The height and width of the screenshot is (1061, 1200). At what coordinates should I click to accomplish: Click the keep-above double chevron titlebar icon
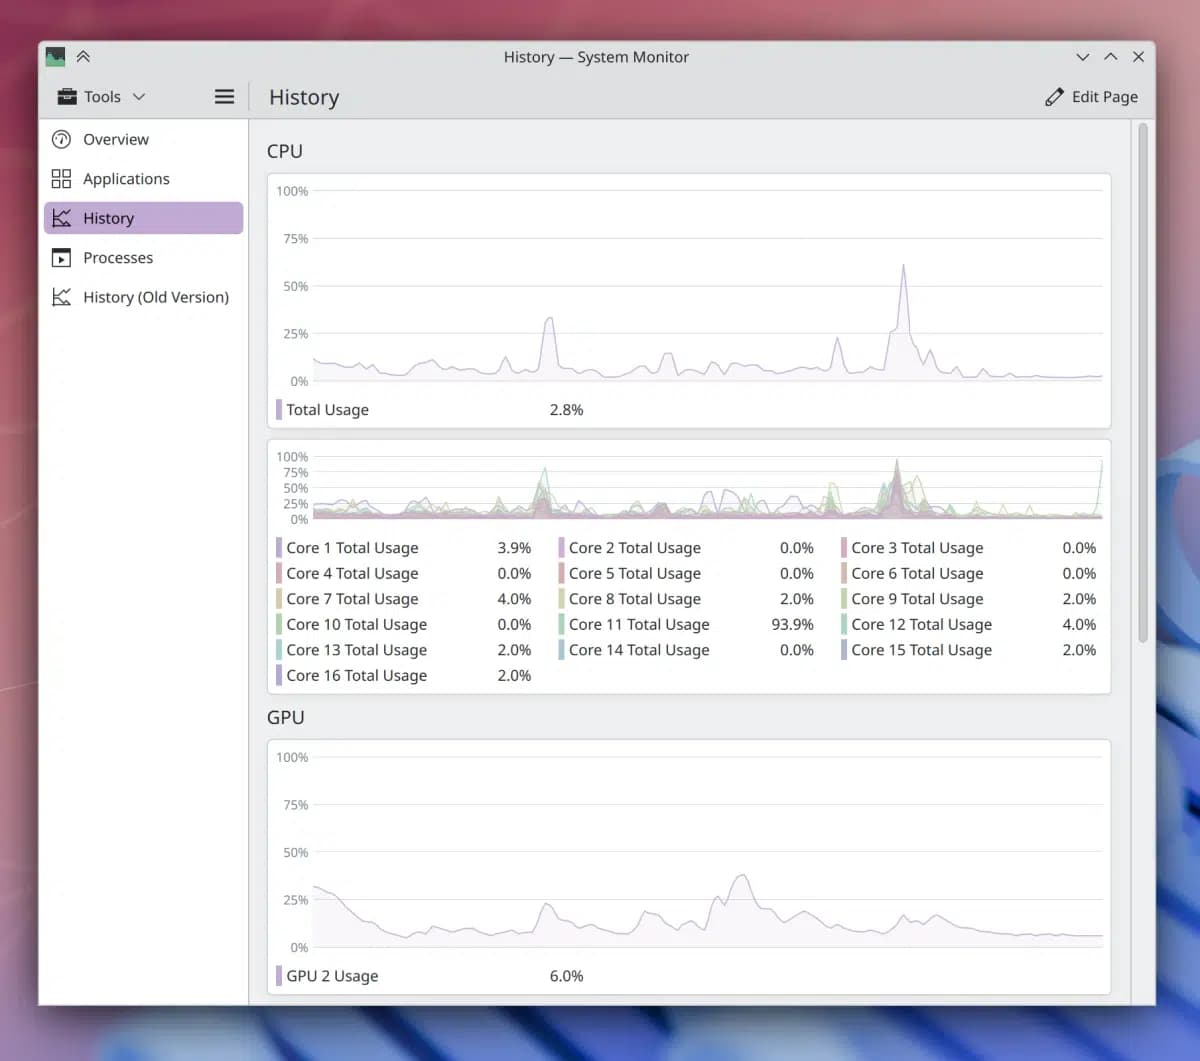coord(83,57)
